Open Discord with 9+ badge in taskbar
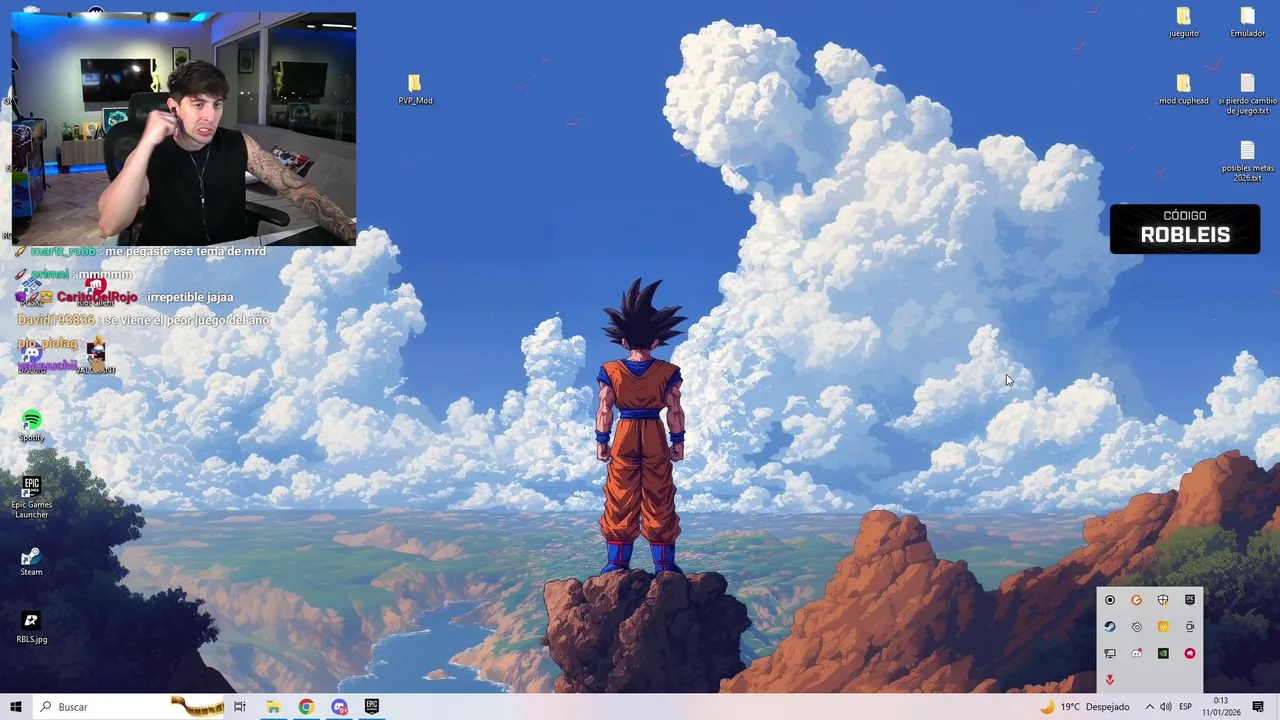1280x720 pixels. (x=339, y=707)
